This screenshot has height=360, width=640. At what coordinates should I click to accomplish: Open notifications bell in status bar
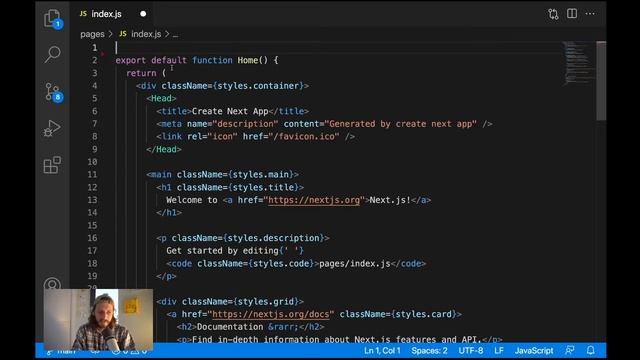591,350
